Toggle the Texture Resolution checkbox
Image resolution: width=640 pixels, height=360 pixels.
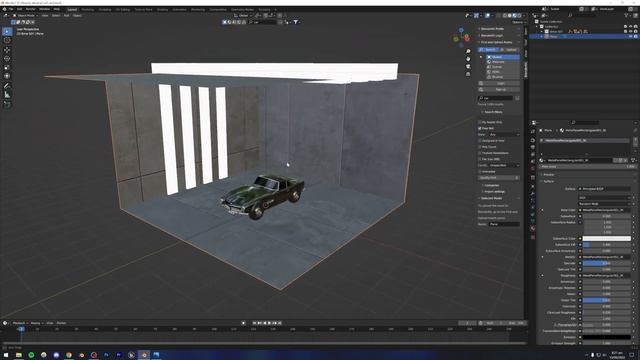[480, 153]
